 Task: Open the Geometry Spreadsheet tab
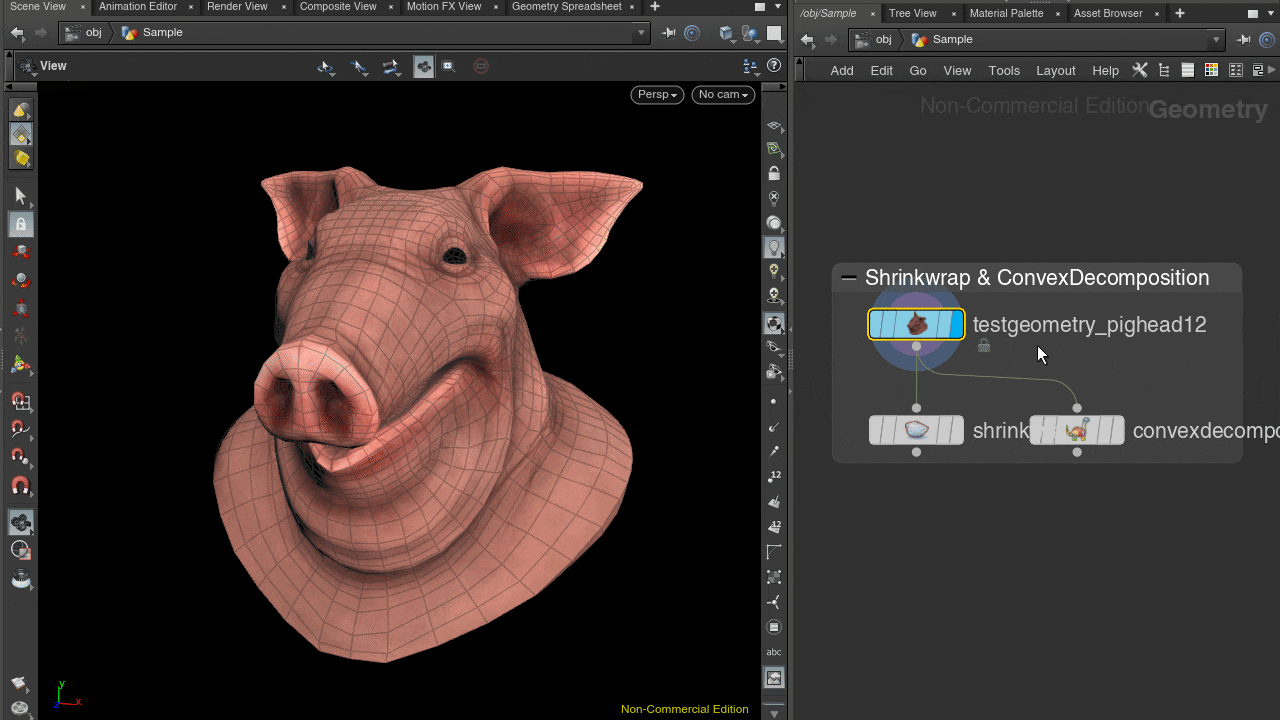click(566, 7)
